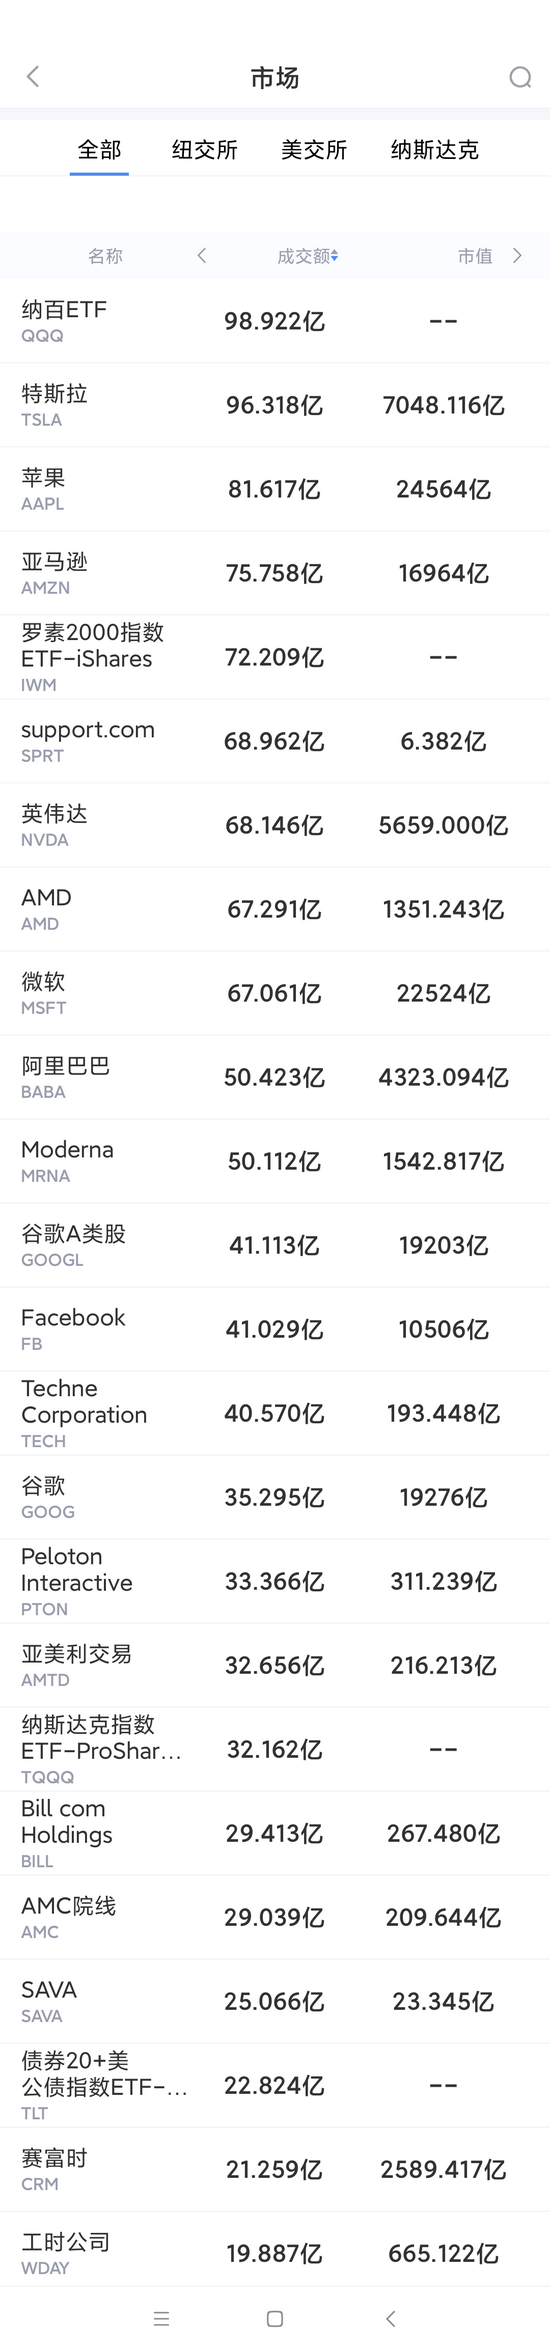
Task: Sort by 成交额 column header
Action: pos(307,256)
